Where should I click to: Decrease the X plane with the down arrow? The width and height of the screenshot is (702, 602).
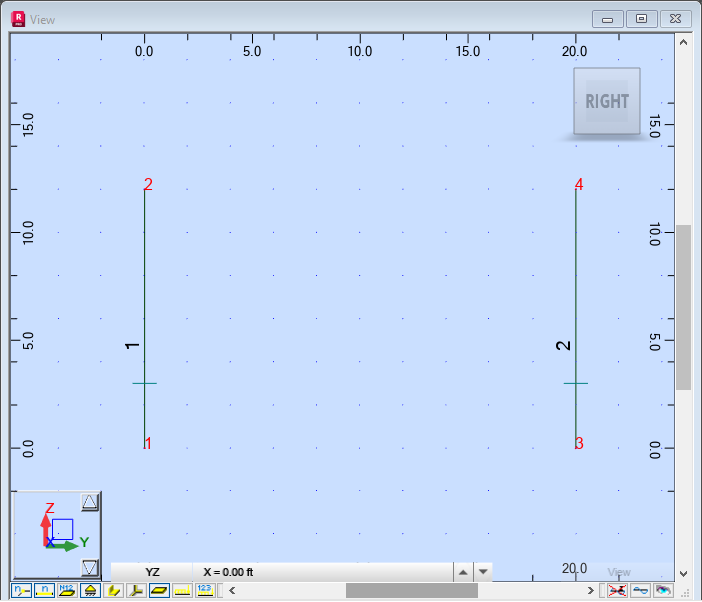coord(483,572)
